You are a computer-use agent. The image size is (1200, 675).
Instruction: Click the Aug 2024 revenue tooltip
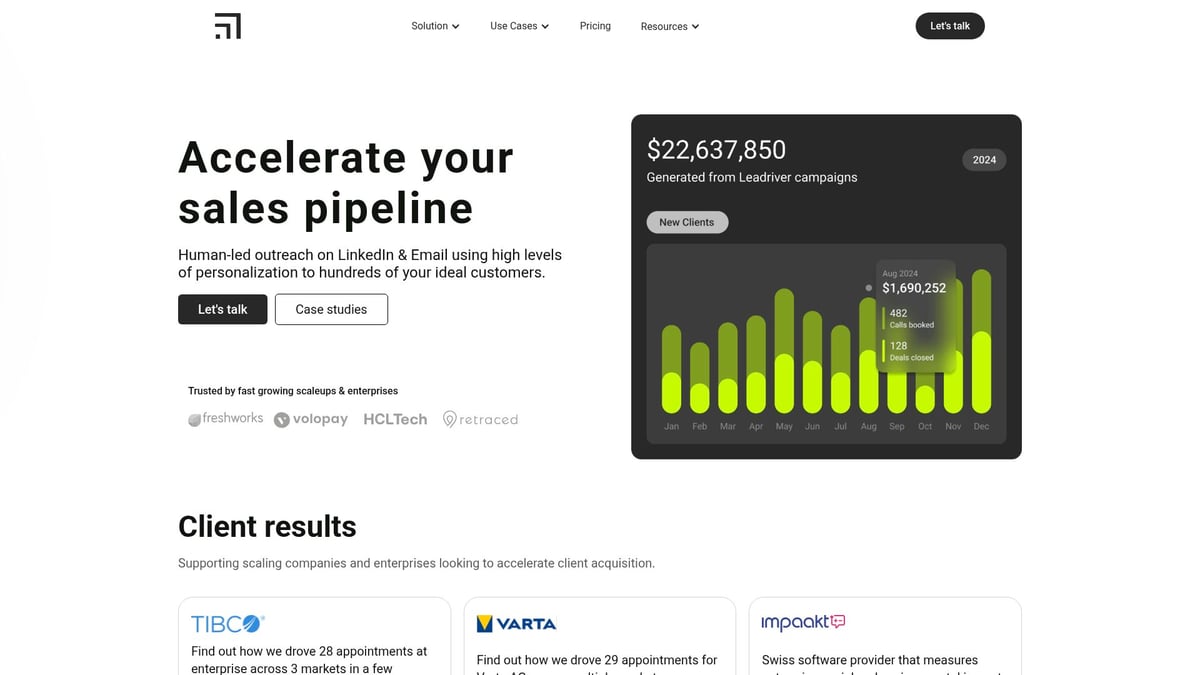[x=914, y=287]
